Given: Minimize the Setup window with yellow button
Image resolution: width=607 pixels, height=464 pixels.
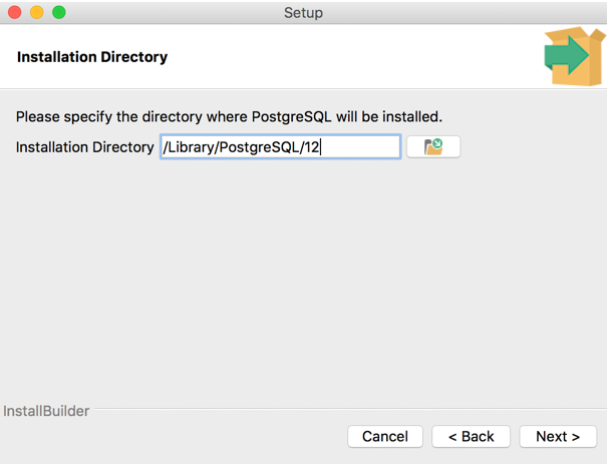Looking at the screenshot, I should pos(37,12).
